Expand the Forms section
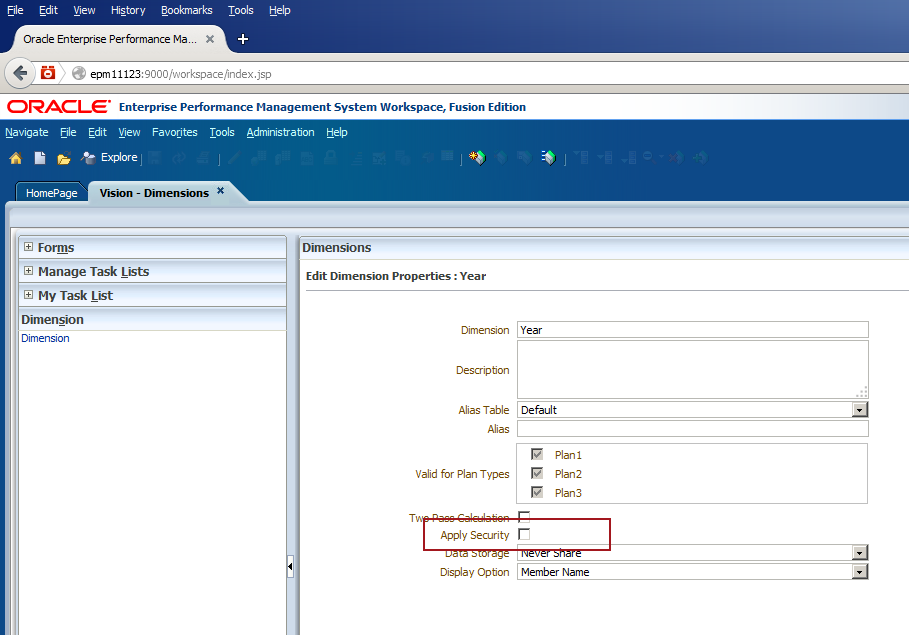The width and height of the screenshot is (909, 635). 28,246
